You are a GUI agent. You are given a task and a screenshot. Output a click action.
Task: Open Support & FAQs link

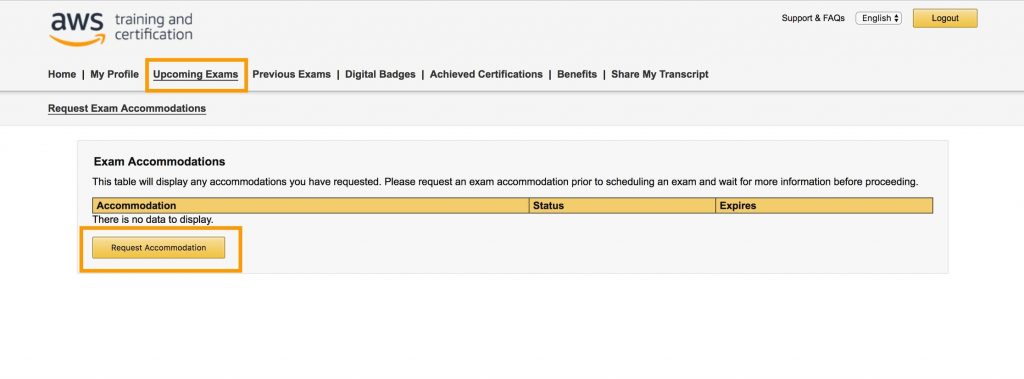click(813, 18)
